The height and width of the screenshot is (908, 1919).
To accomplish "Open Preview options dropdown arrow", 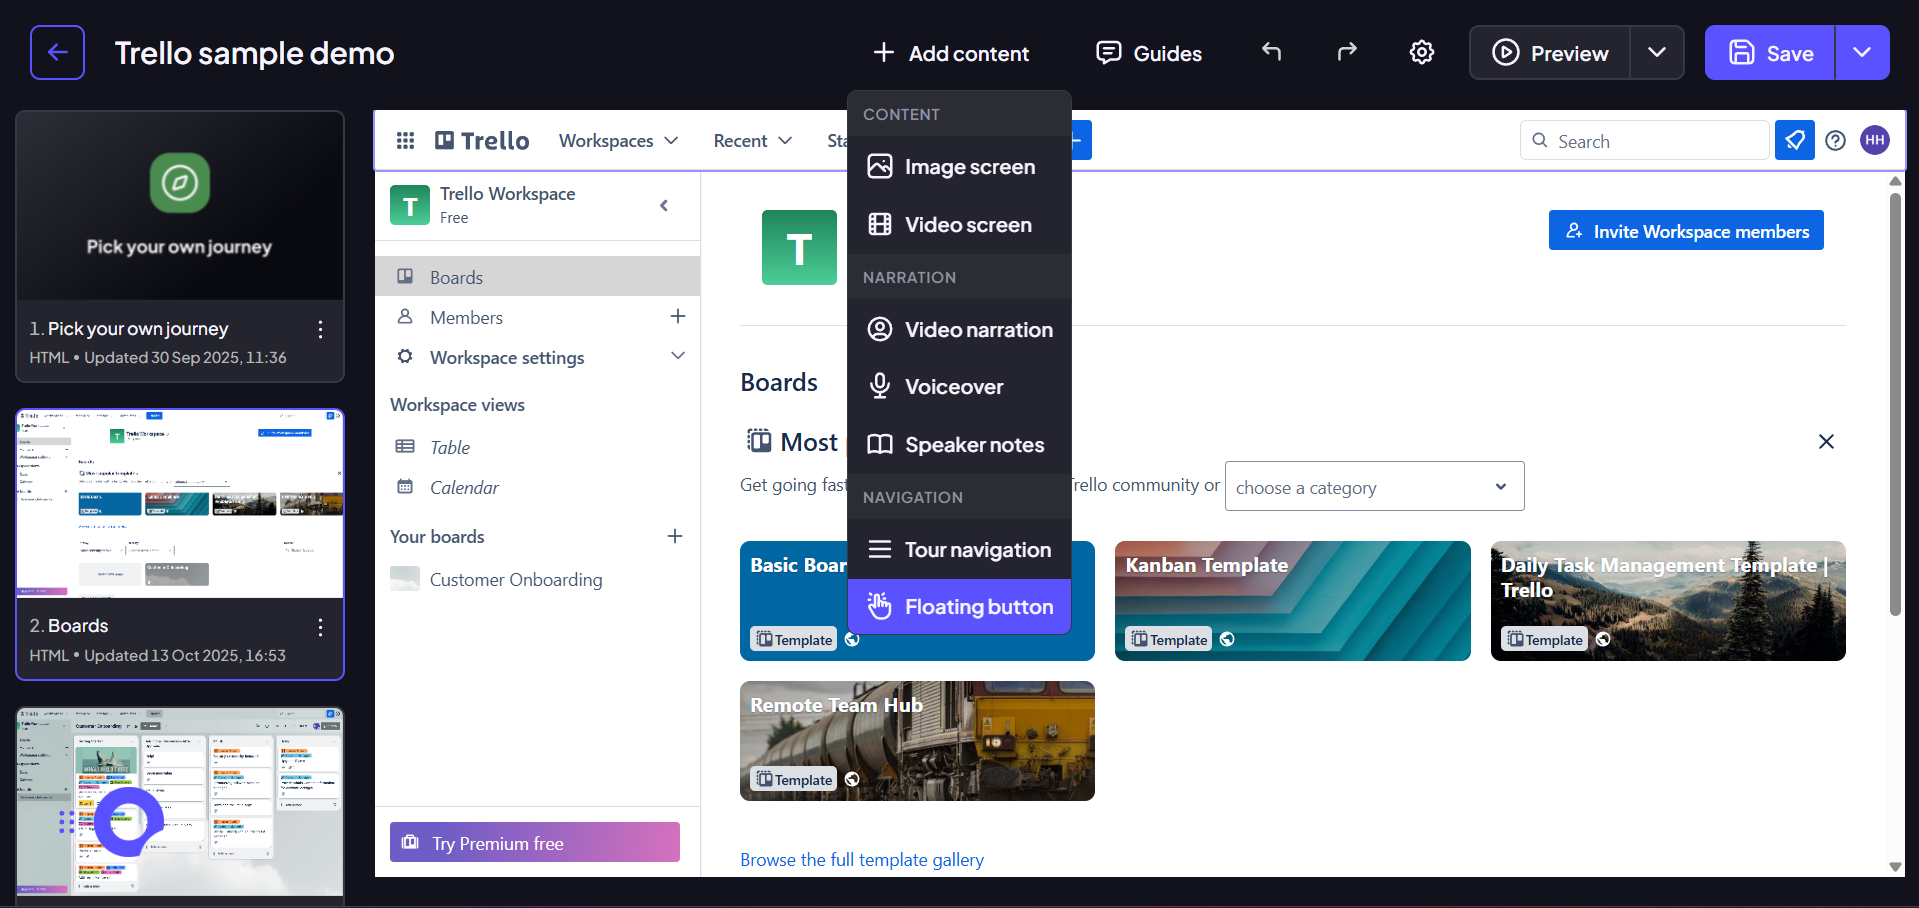I will [1657, 52].
